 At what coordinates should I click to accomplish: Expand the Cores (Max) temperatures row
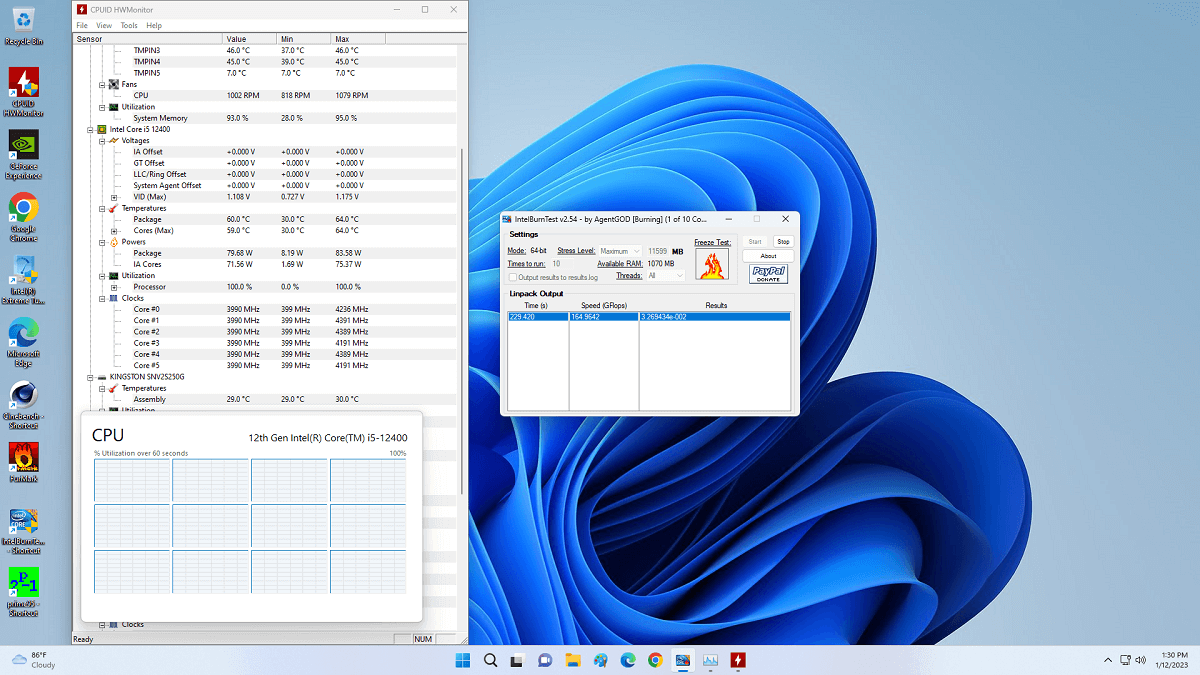tap(114, 231)
